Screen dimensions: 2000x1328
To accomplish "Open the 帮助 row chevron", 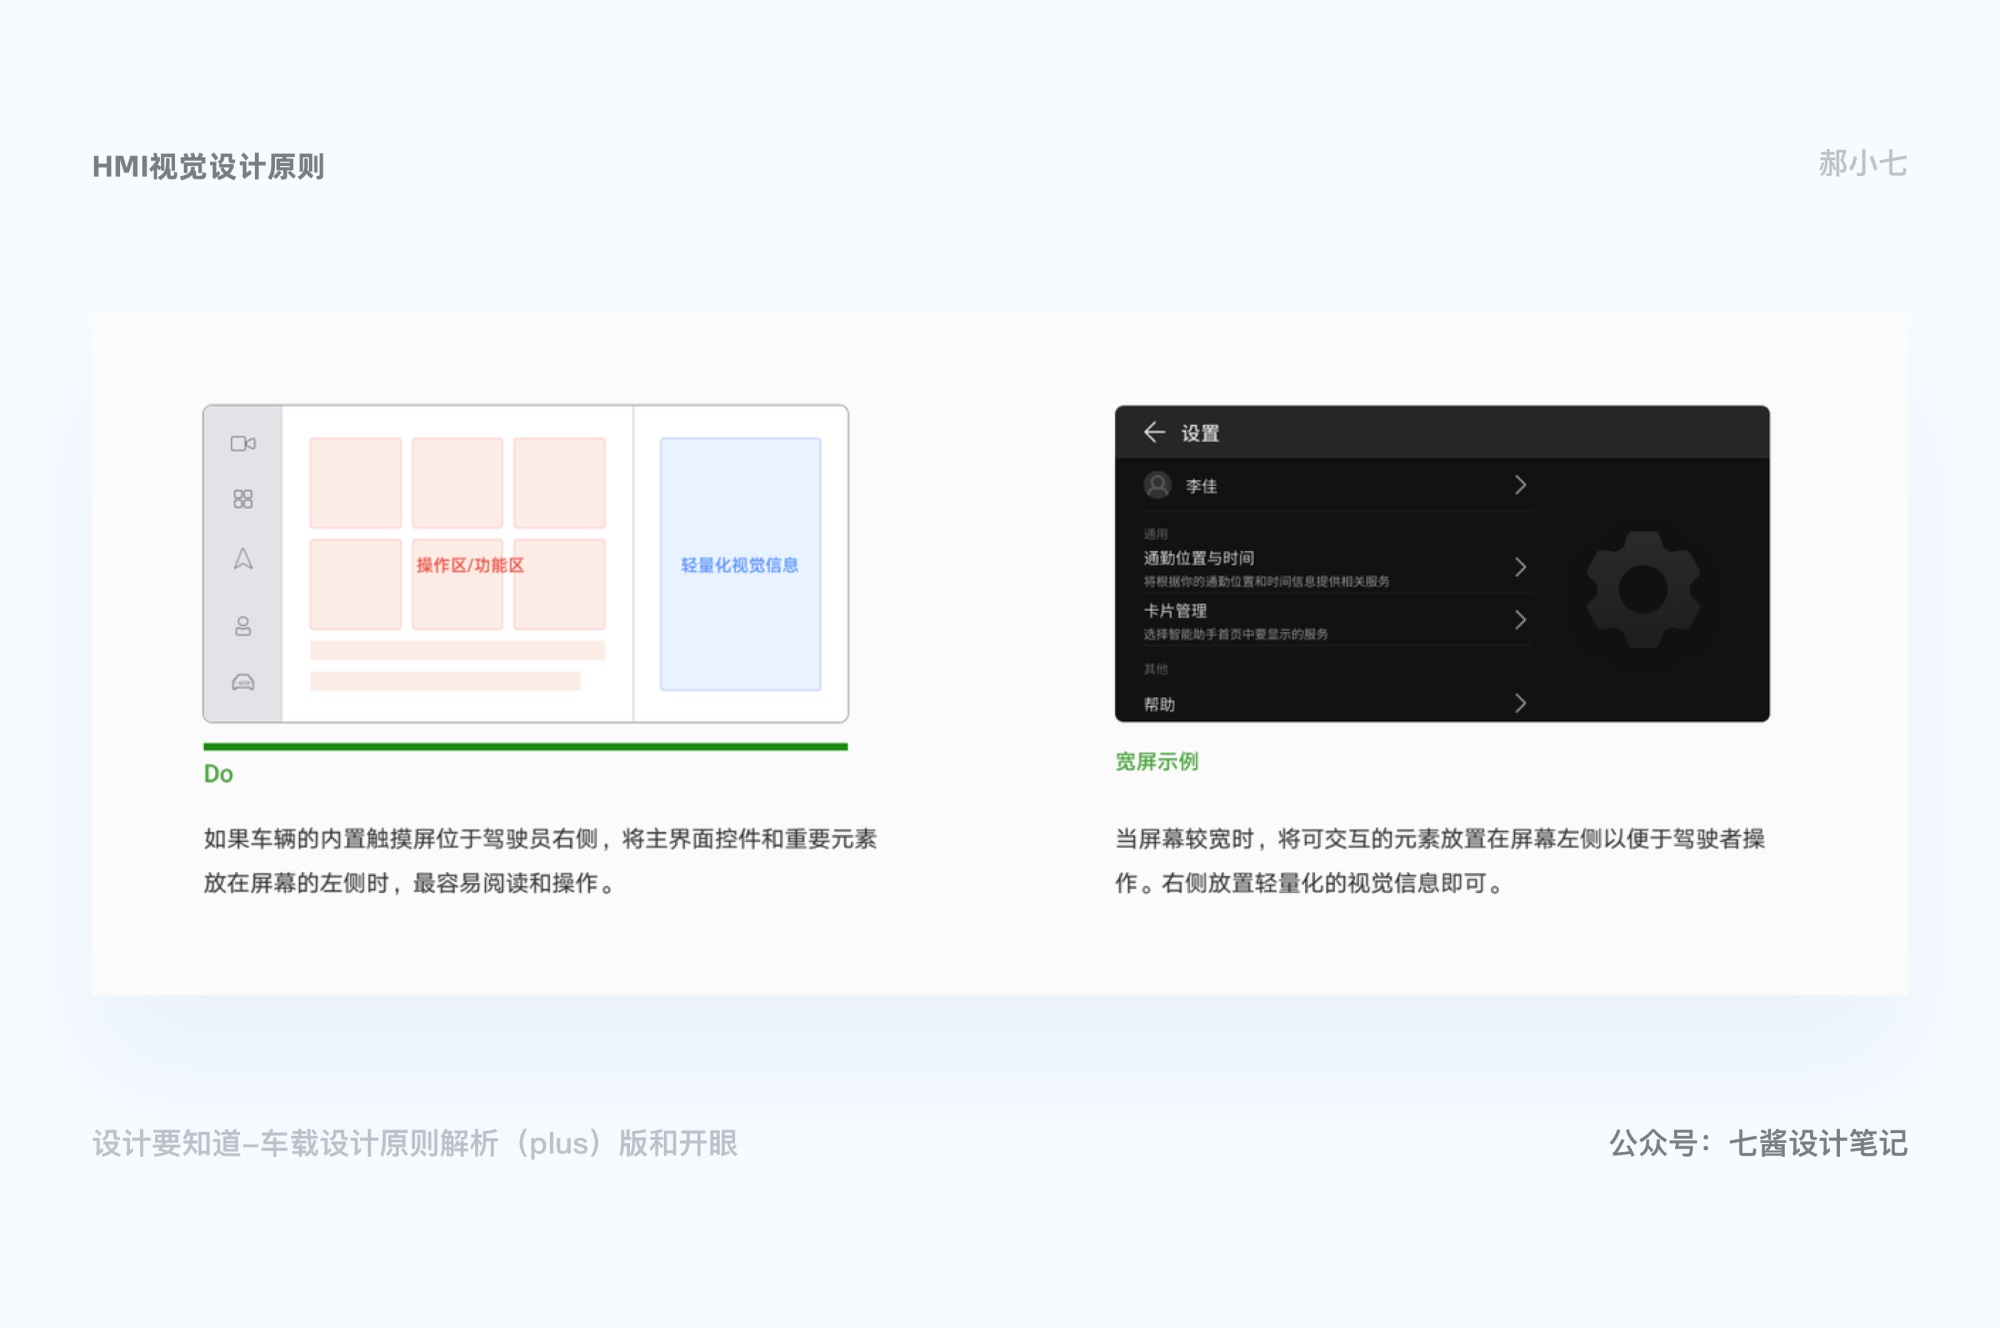I will tap(1520, 703).
